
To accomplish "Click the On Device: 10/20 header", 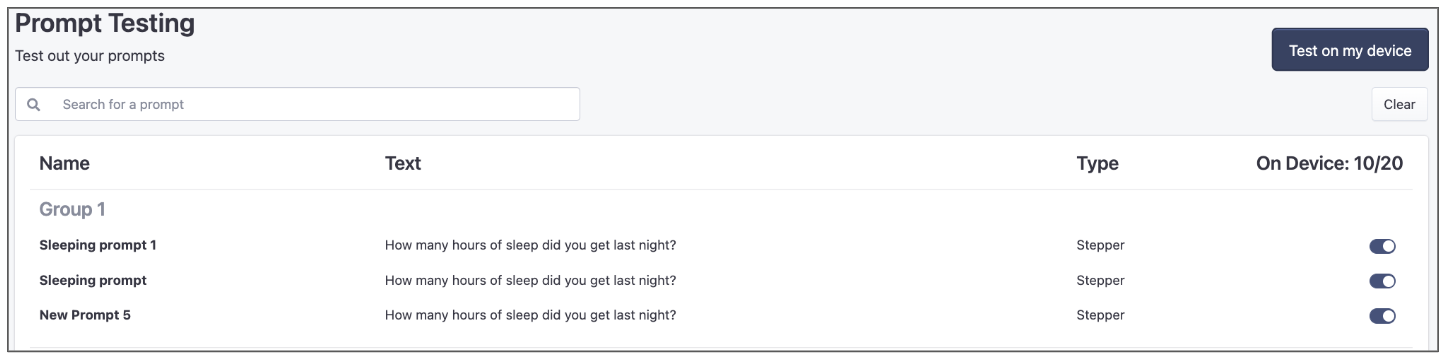I will 1329,164.
